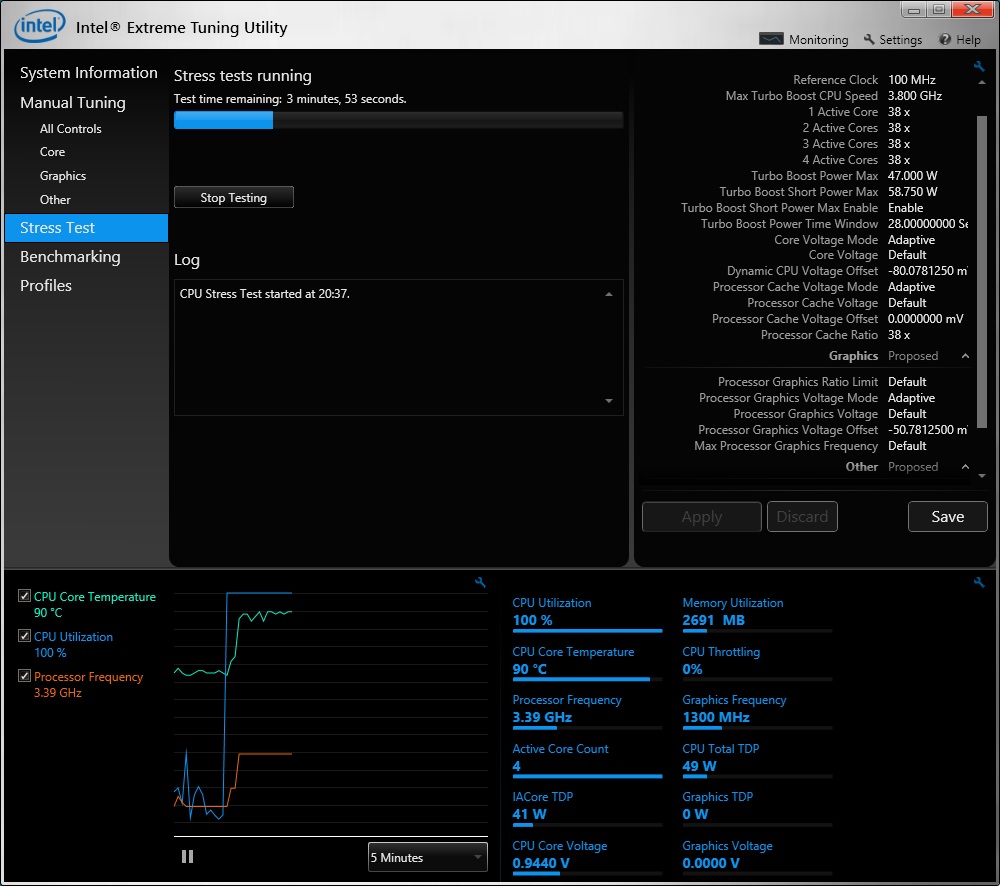The image size is (1000, 886).
Task: Click the Save button
Action: pos(948,517)
